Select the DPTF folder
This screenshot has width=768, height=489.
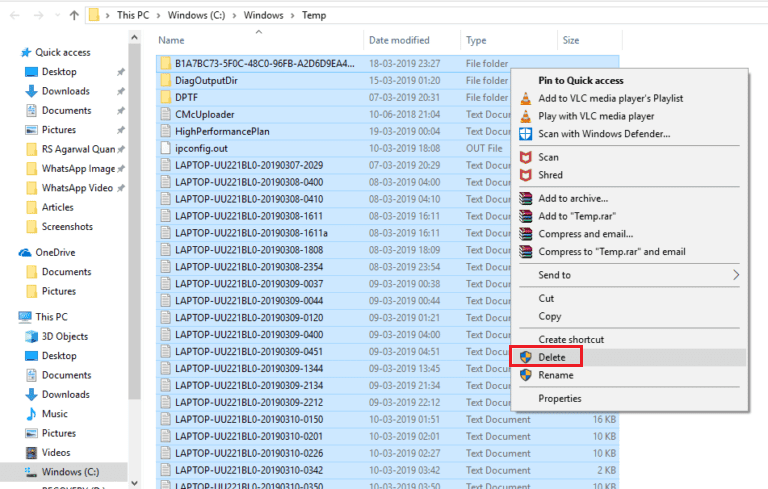tap(187, 98)
